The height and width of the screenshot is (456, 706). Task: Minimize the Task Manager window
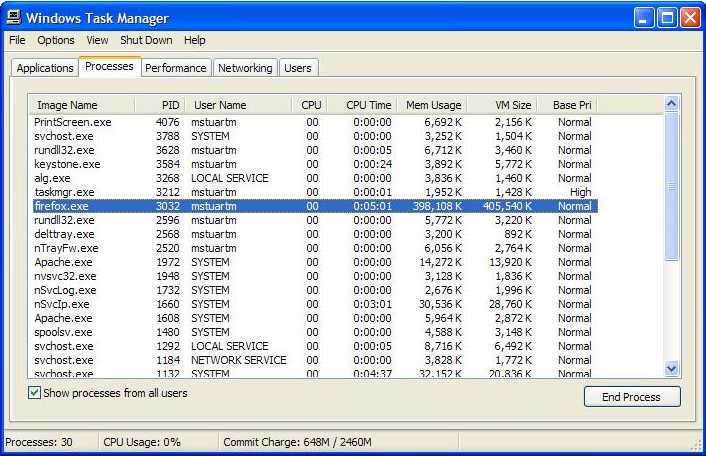(x=644, y=18)
